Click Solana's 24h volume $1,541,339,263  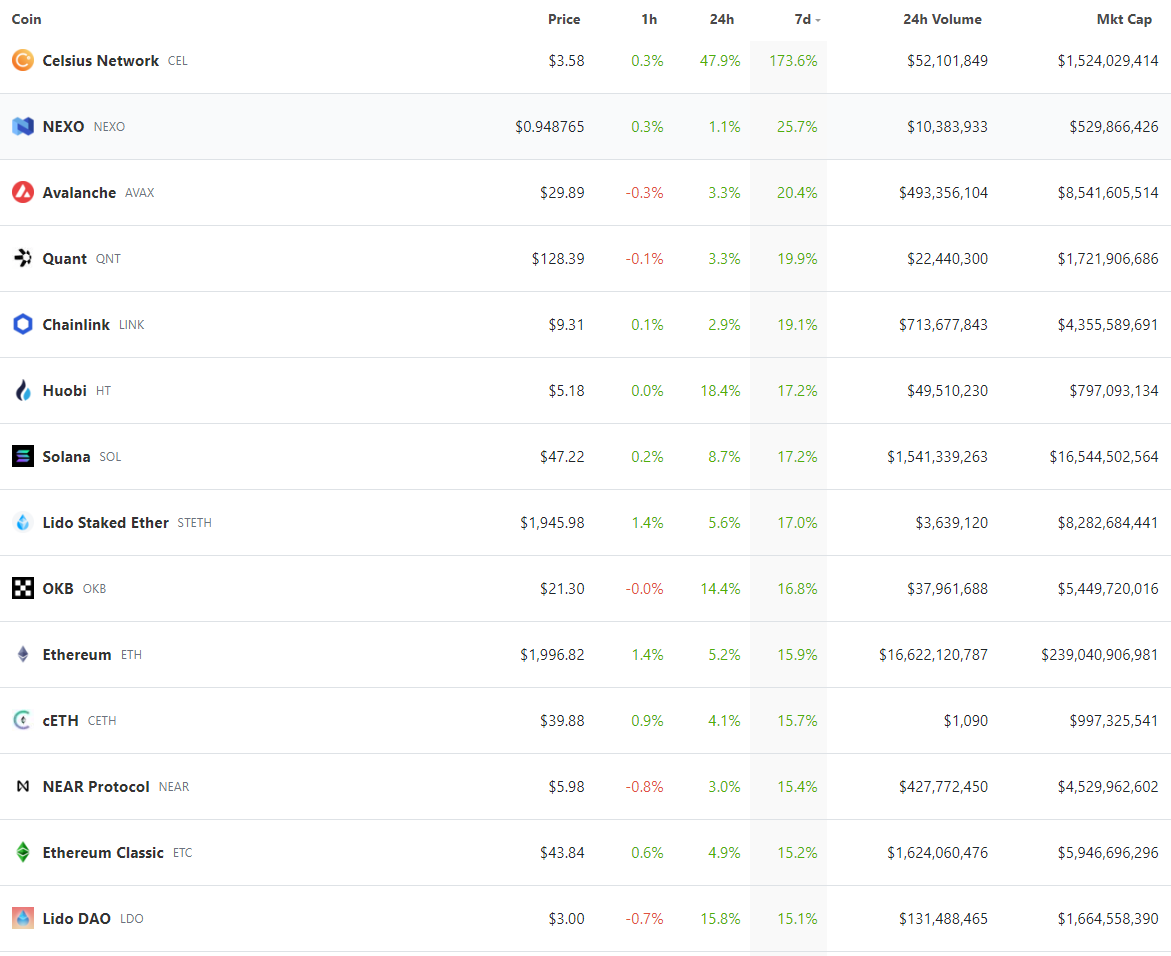tap(937, 456)
